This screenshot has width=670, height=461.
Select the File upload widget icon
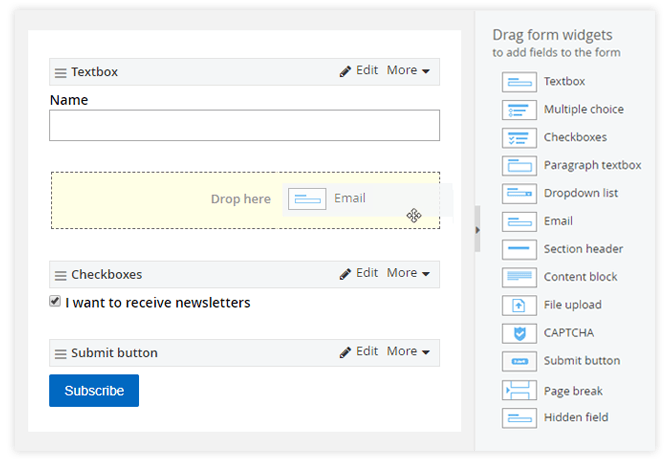click(x=519, y=305)
